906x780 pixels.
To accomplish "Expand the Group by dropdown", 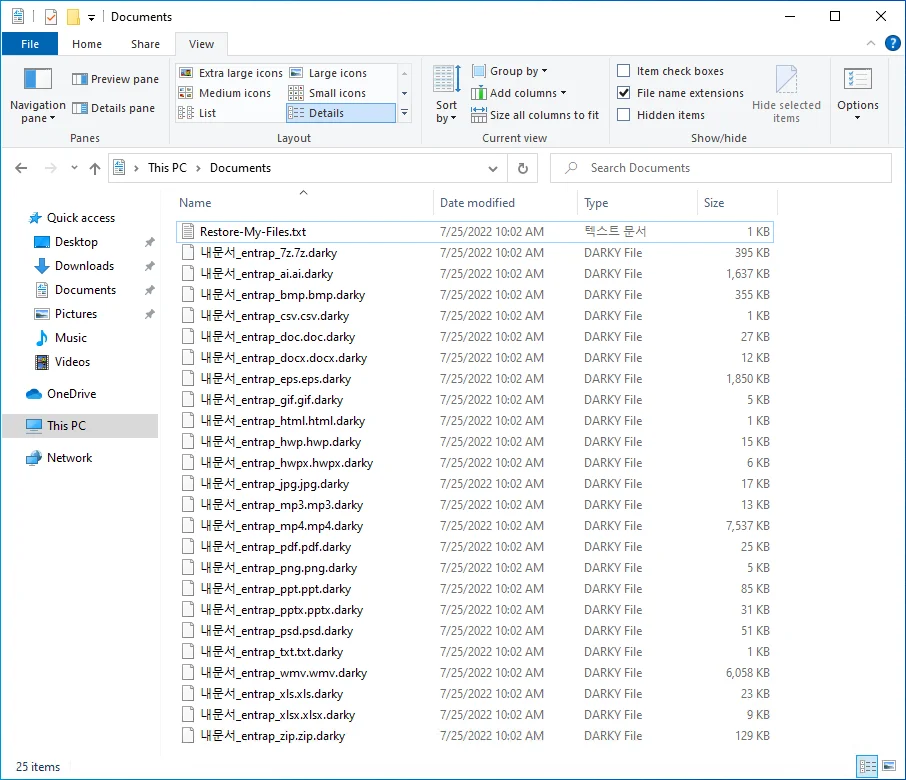I will click(518, 71).
